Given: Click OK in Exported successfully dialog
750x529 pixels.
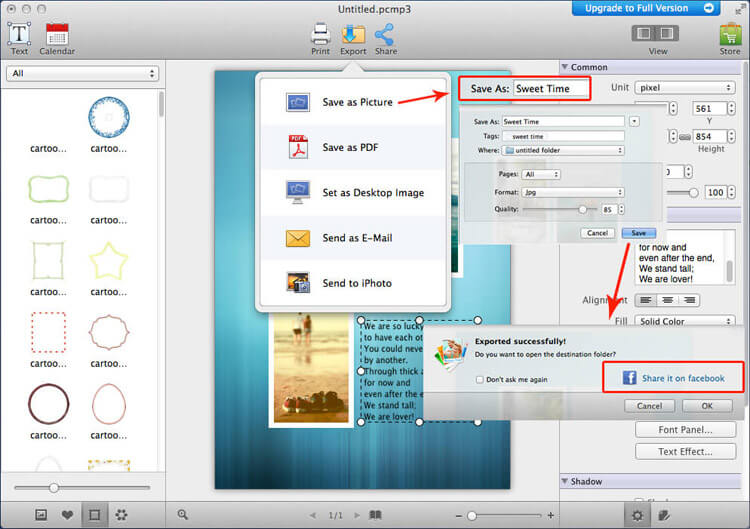Looking at the screenshot, I should [707, 406].
